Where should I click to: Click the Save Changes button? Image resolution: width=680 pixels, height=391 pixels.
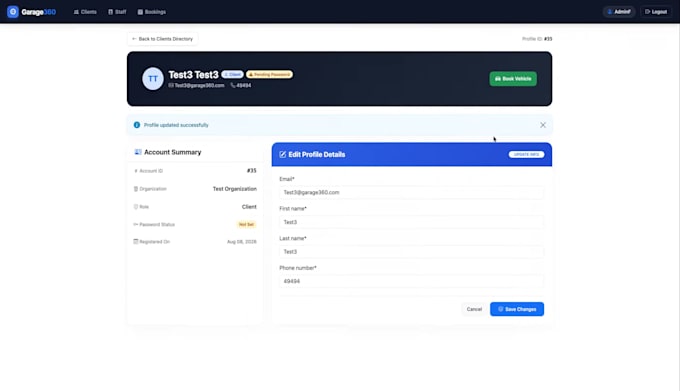point(517,309)
